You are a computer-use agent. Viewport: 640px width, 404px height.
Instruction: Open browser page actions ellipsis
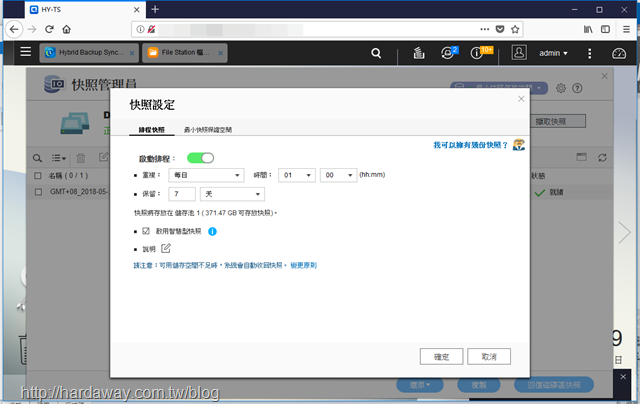[484, 29]
